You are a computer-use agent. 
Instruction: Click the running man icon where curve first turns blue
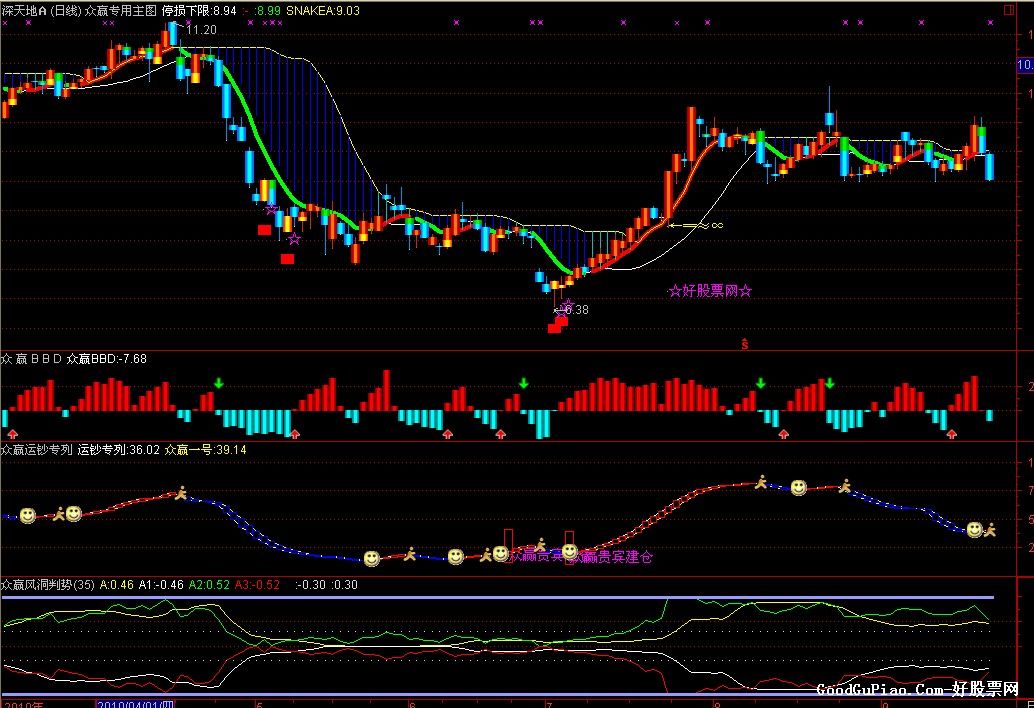(x=181, y=492)
